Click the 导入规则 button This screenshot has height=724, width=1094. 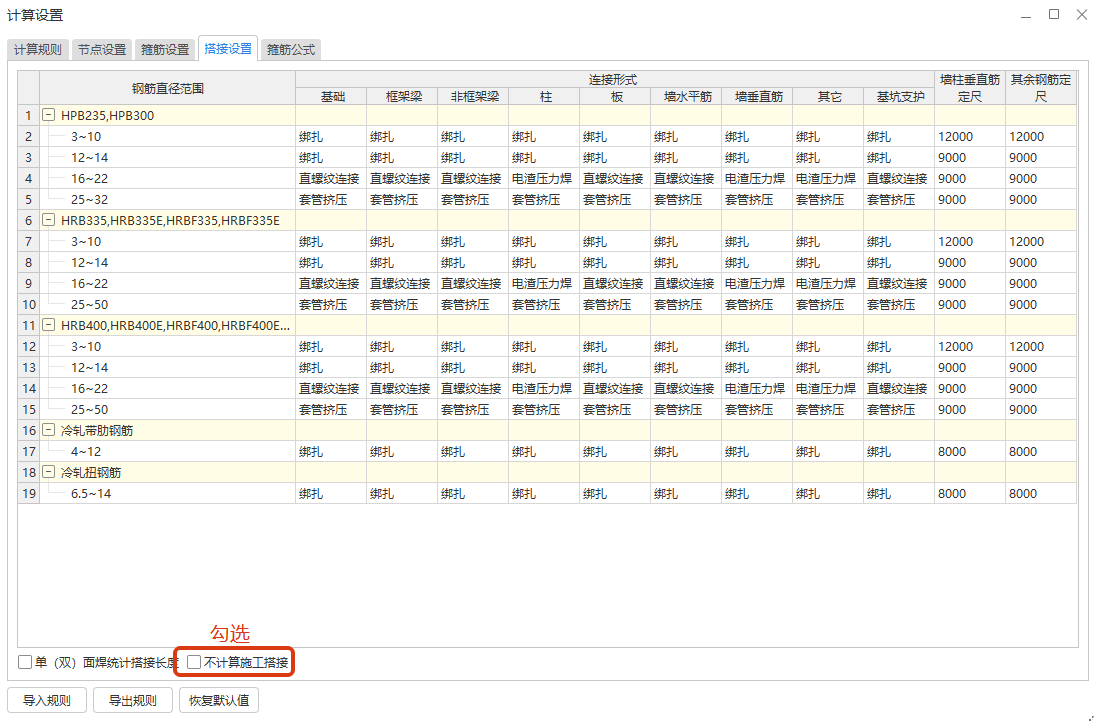click(47, 700)
